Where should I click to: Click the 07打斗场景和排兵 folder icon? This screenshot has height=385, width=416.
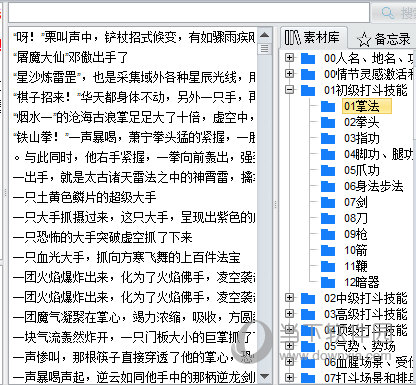tap(308, 378)
